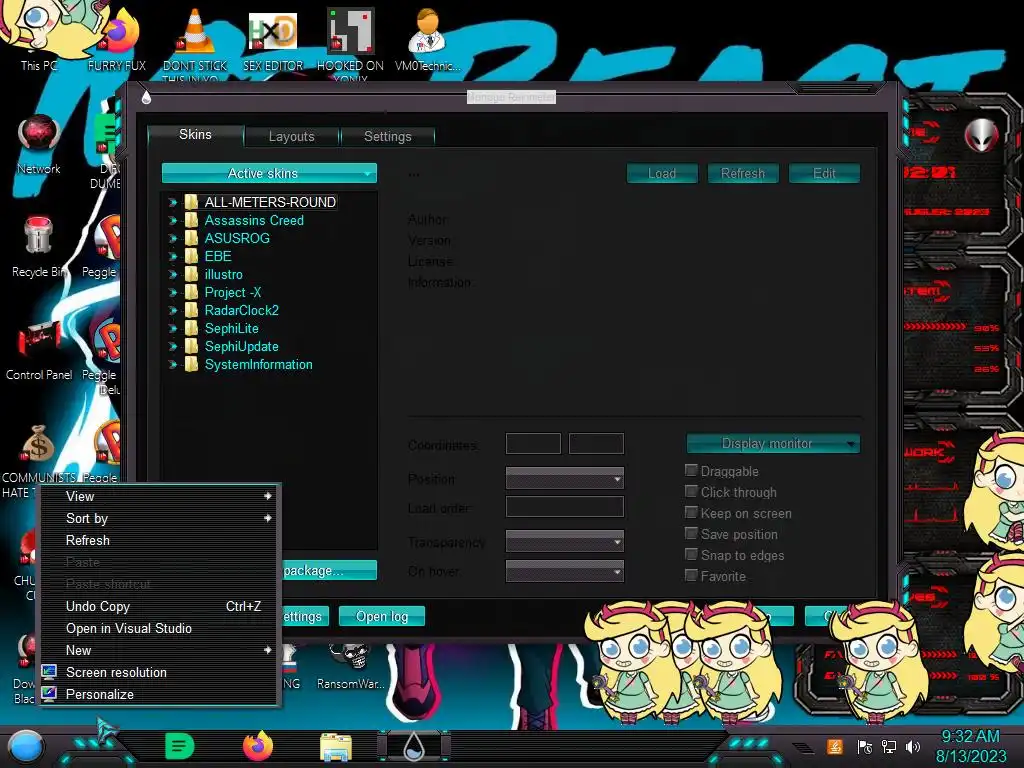Click the Refresh button in Rainmeter
1024x768 pixels.
(743, 173)
